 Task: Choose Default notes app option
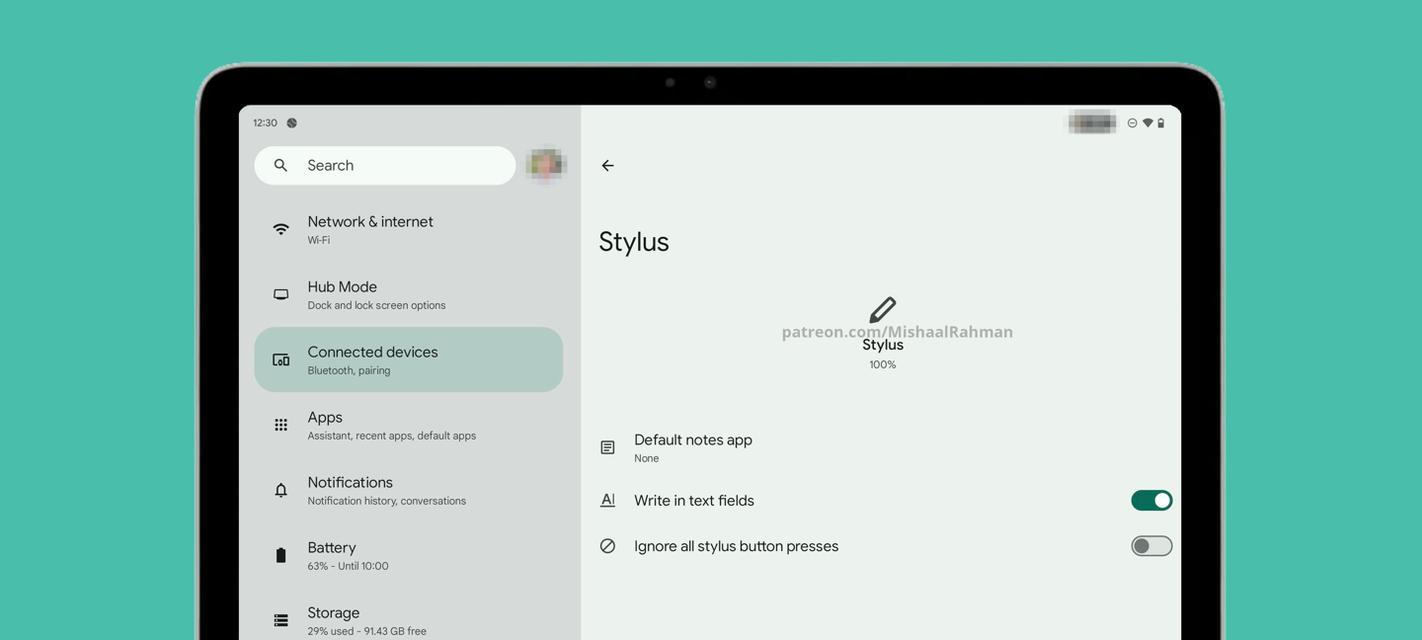tap(882, 447)
